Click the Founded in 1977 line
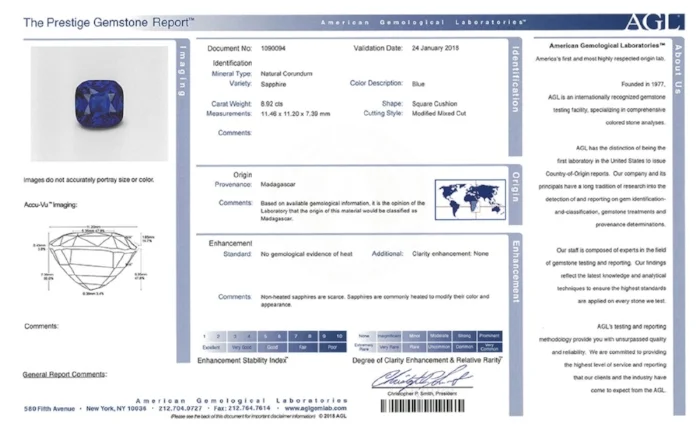 tap(643, 84)
